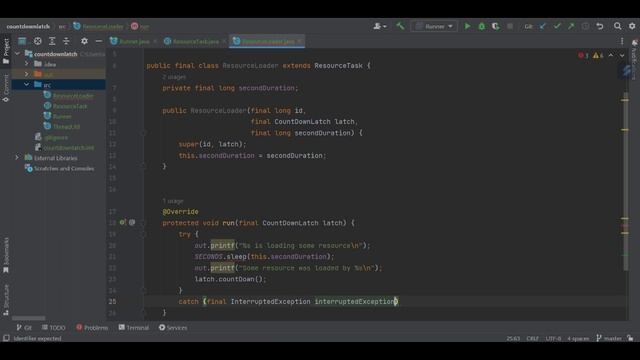Open Problems tool window
The height and width of the screenshot is (360, 640).
(x=92, y=327)
